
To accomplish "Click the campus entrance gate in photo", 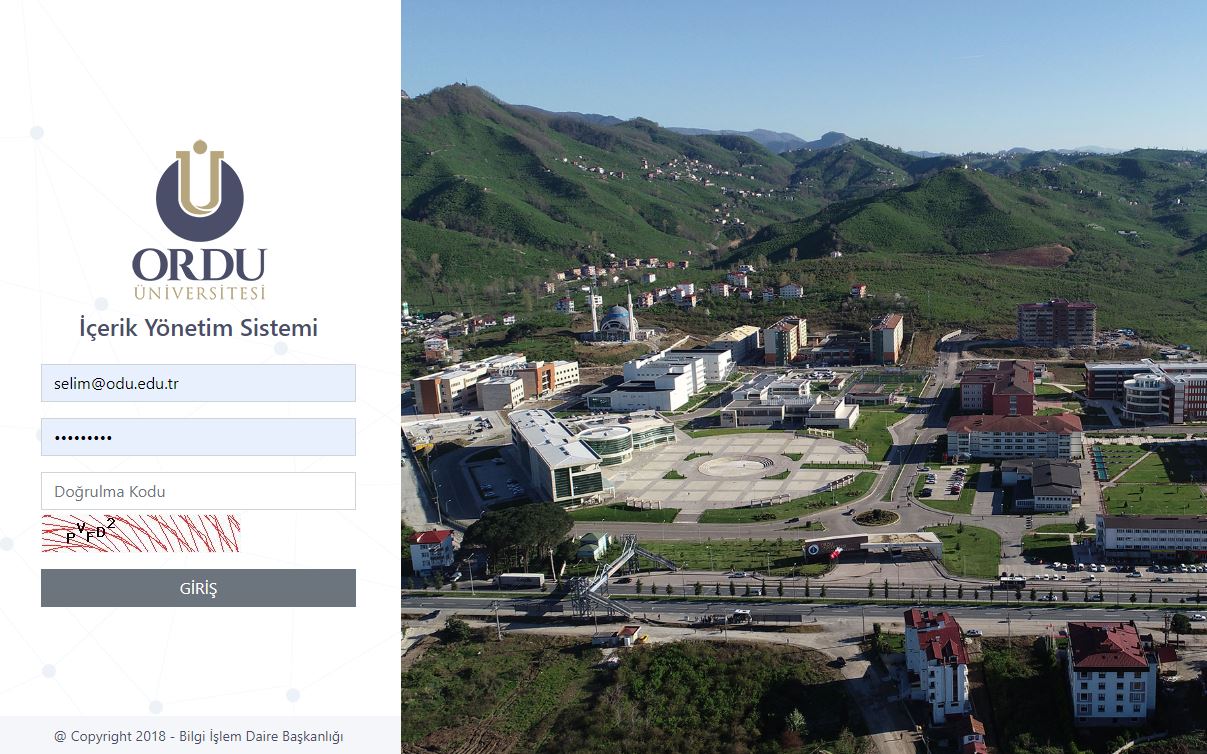I will click(x=873, y=546).
